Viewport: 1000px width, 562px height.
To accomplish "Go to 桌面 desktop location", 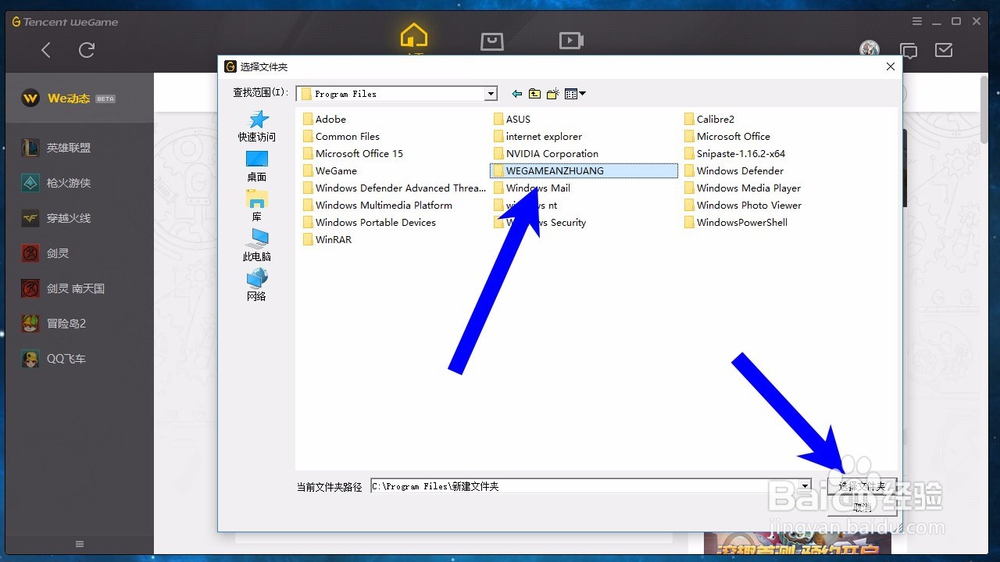I will point(256,166).
